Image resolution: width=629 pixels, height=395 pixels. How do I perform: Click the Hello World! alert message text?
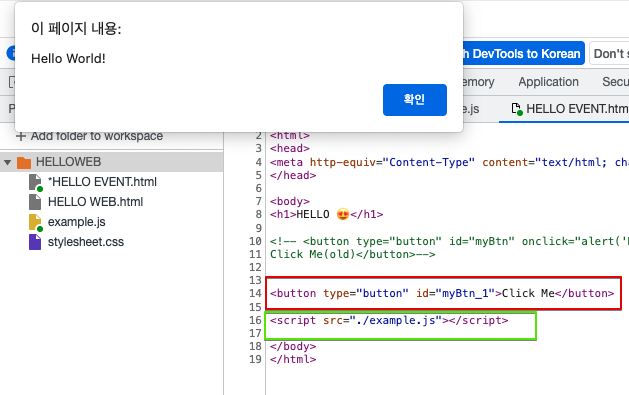(69, 59)
